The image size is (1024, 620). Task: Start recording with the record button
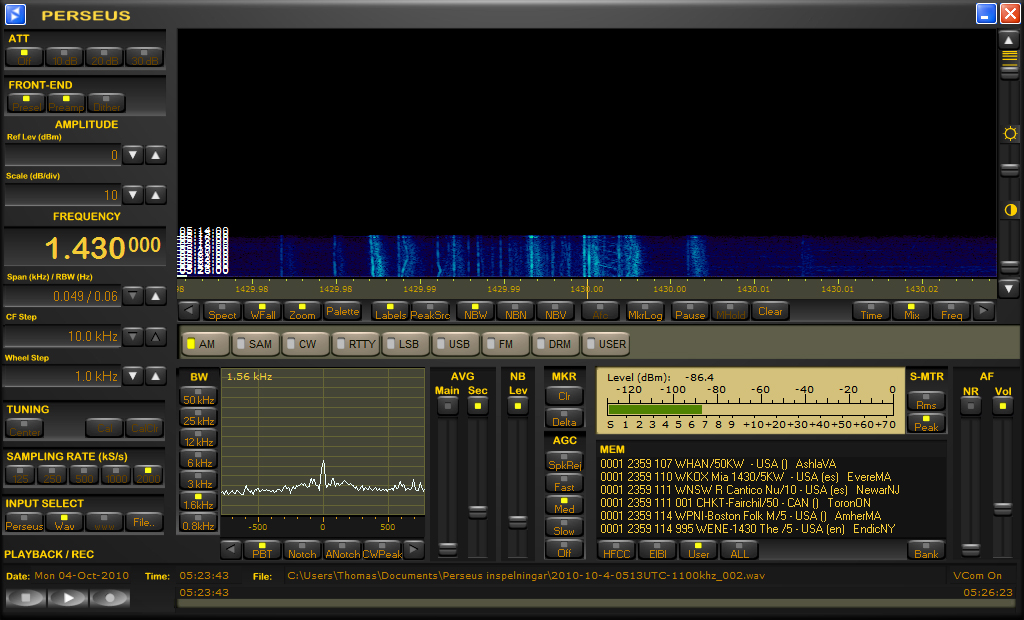(110, 597)
